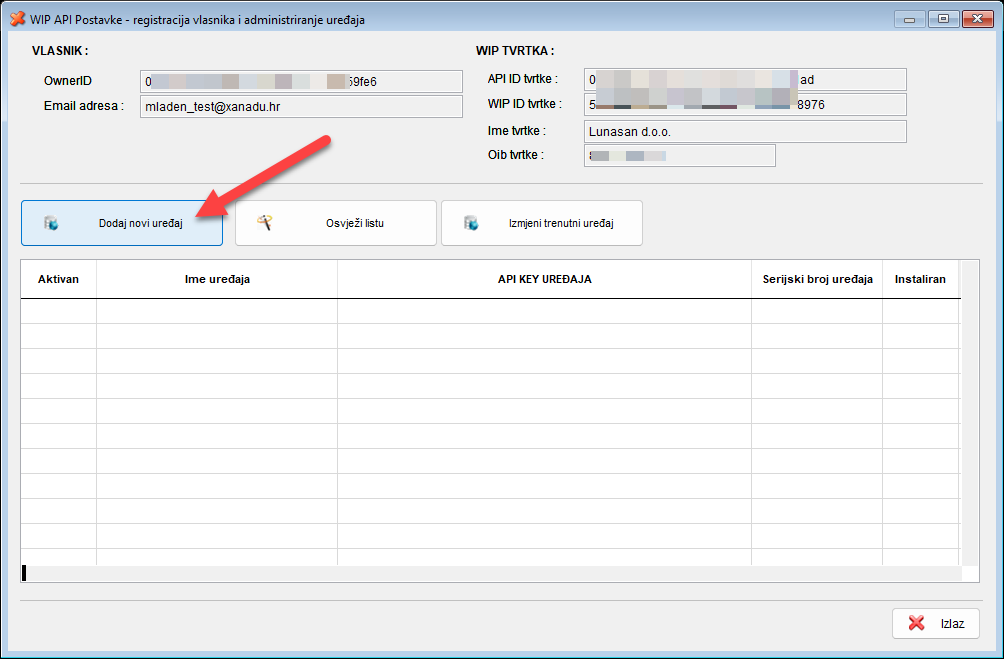The width and height of the screenshot is (1004, 659).
Task: Click the edit icon on Izmjeni trenutni uređaj
Action: pyautogui.click(x=471, y=223)
